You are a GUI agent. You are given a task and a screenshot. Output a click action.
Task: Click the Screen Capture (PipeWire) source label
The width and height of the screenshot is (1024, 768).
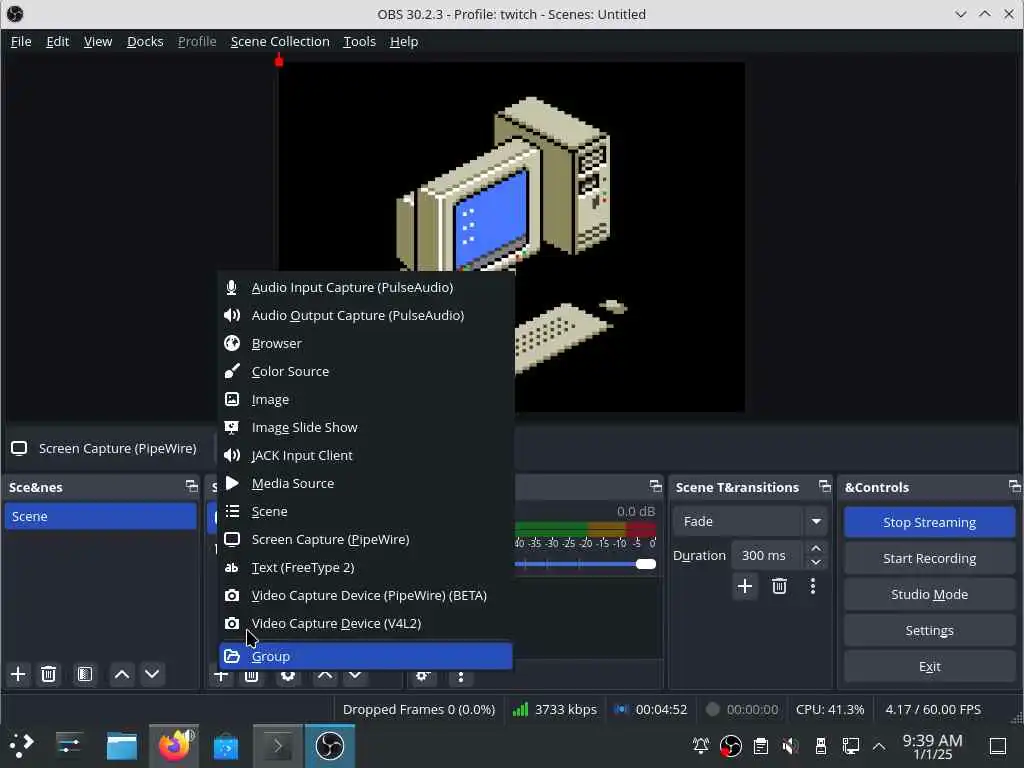click(x=118, y=449)
